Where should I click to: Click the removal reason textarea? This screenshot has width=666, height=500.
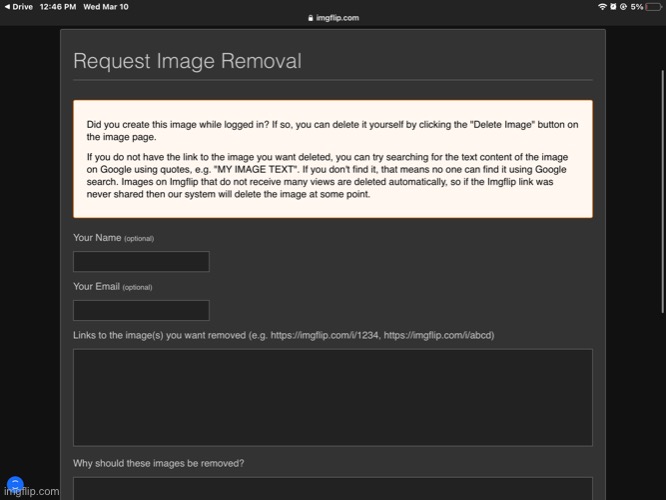click(x=333, y=489)
